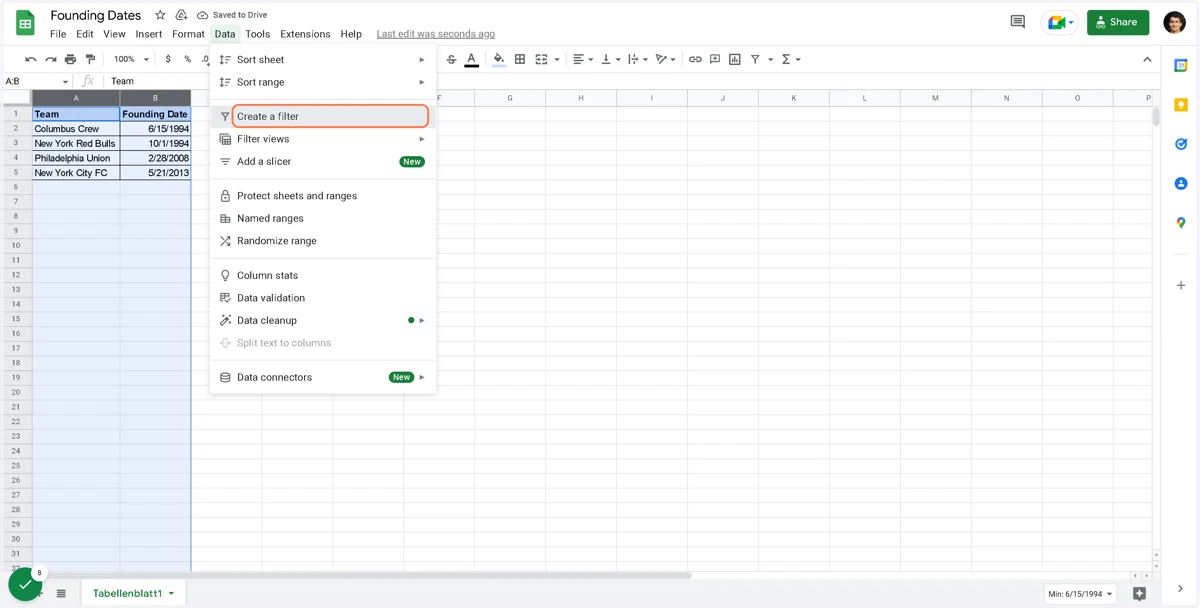Click the Insert link icon
The height and width of the screenshot is (608, 1200).
point(695,60)
